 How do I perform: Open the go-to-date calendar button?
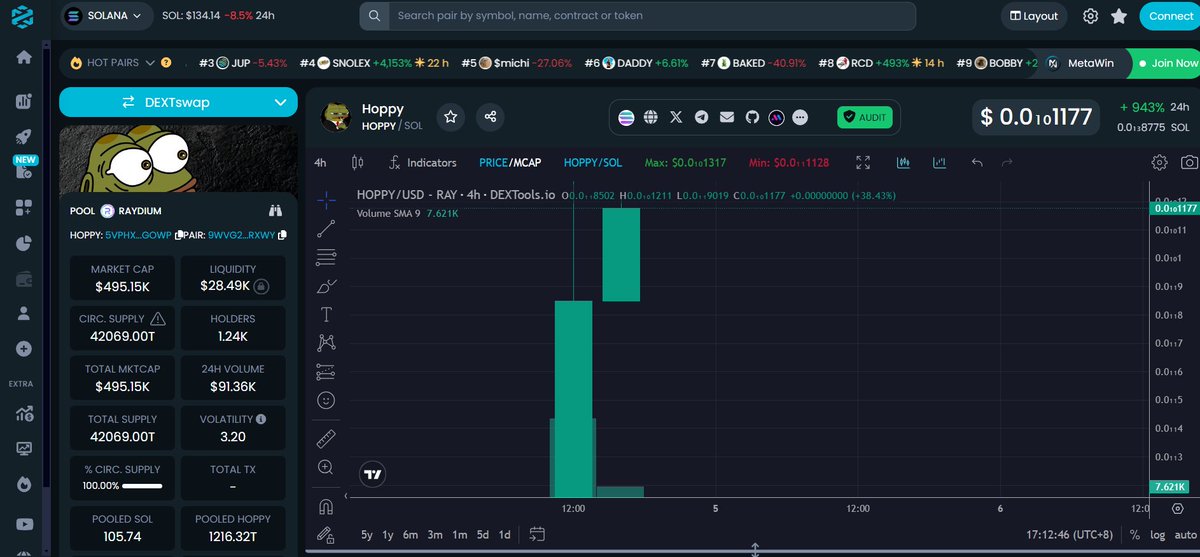click(537, 534)
